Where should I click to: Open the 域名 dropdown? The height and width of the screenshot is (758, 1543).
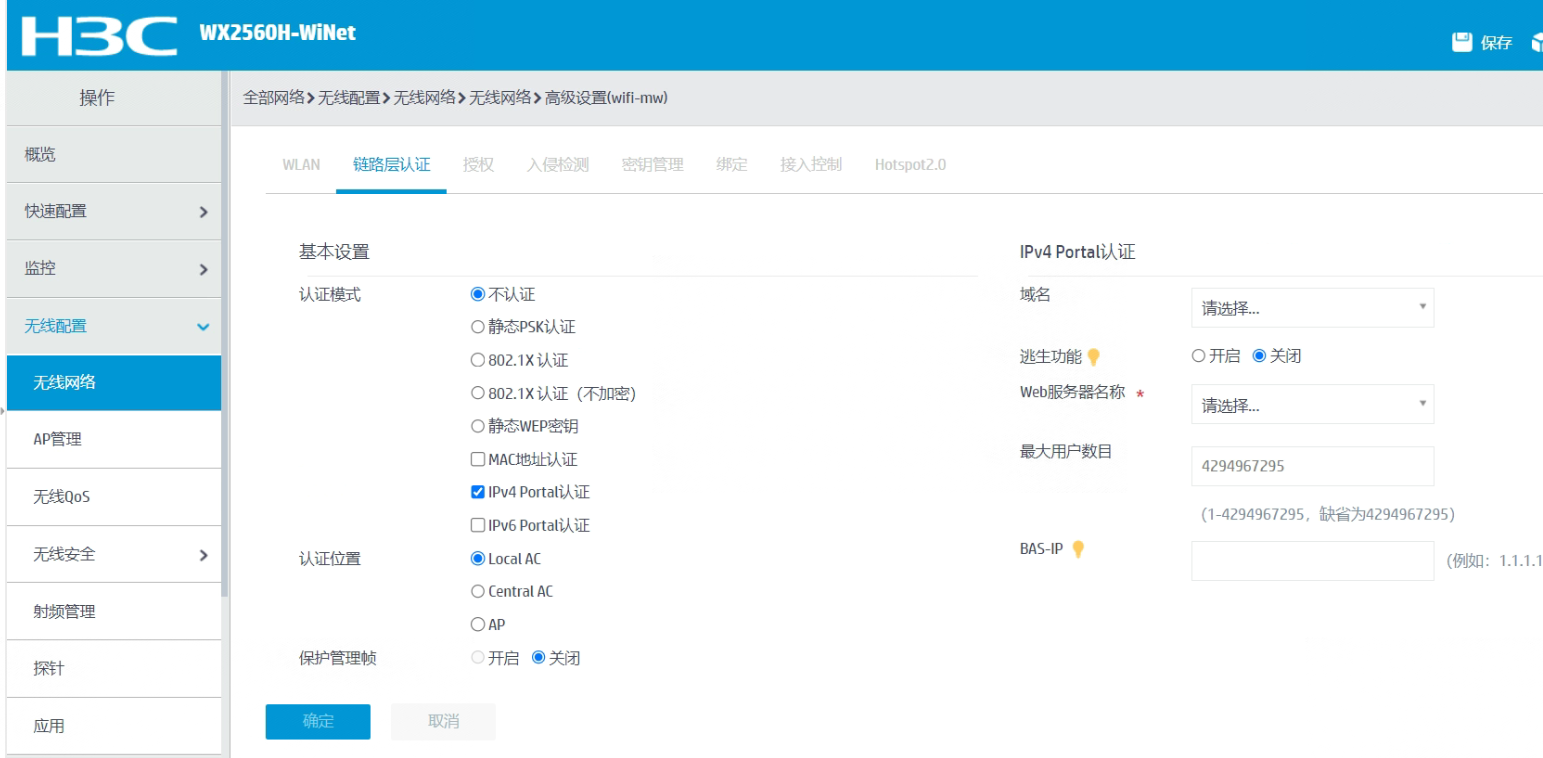[1312, 308]
